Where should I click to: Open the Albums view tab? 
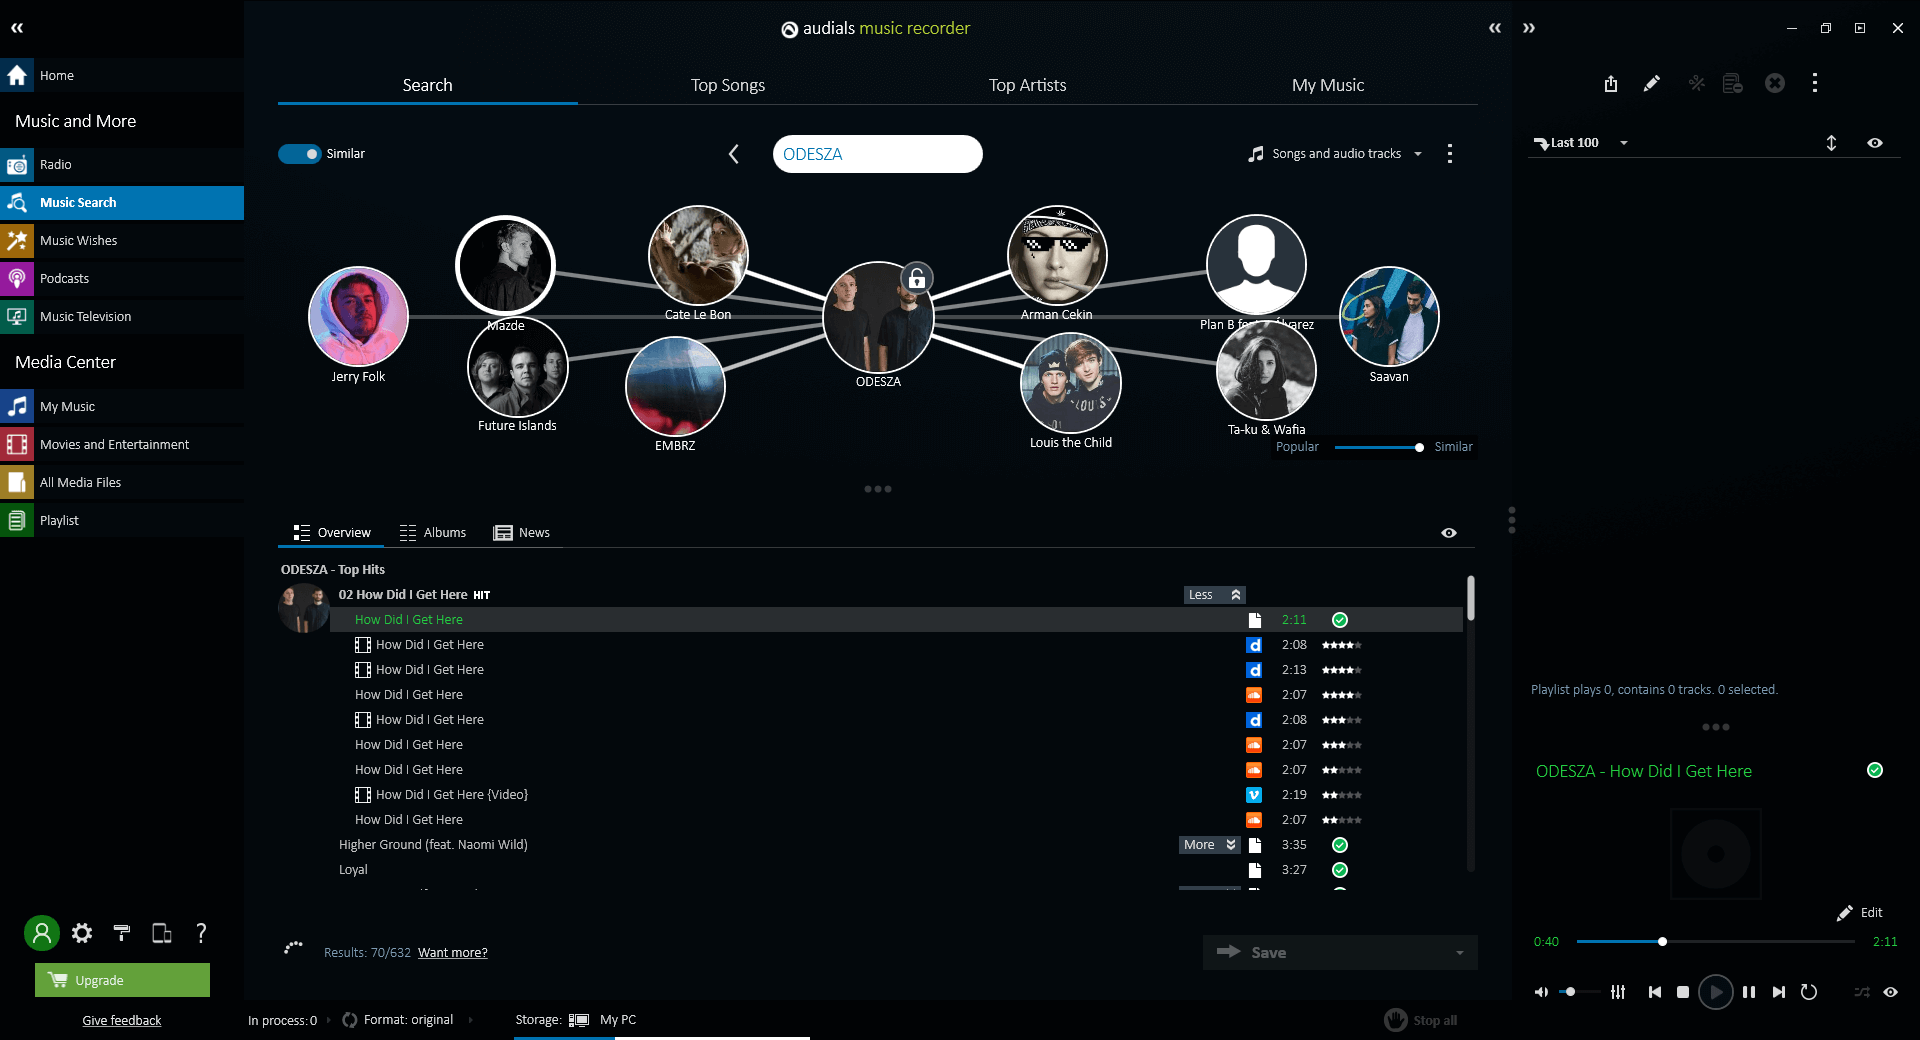(433, 533)
